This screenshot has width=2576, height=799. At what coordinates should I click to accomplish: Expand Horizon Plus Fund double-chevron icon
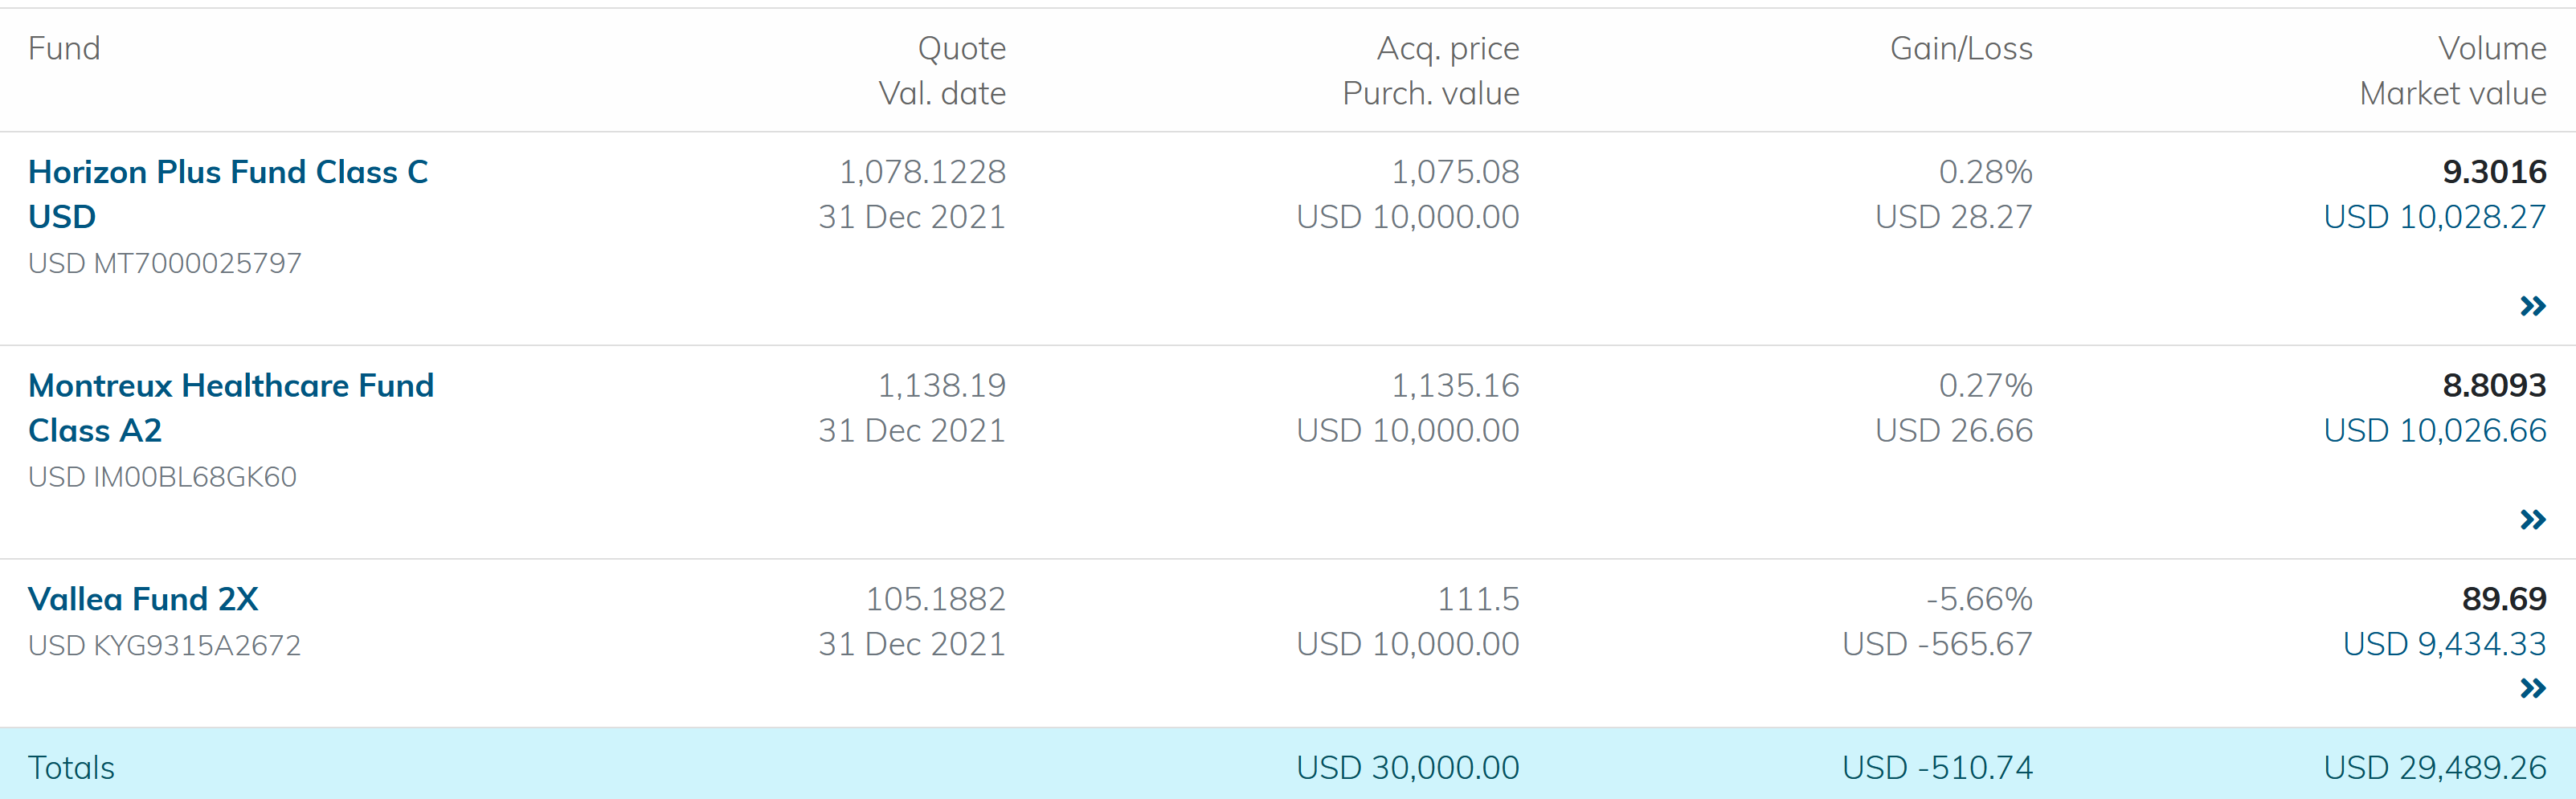tap(2532, 306)
